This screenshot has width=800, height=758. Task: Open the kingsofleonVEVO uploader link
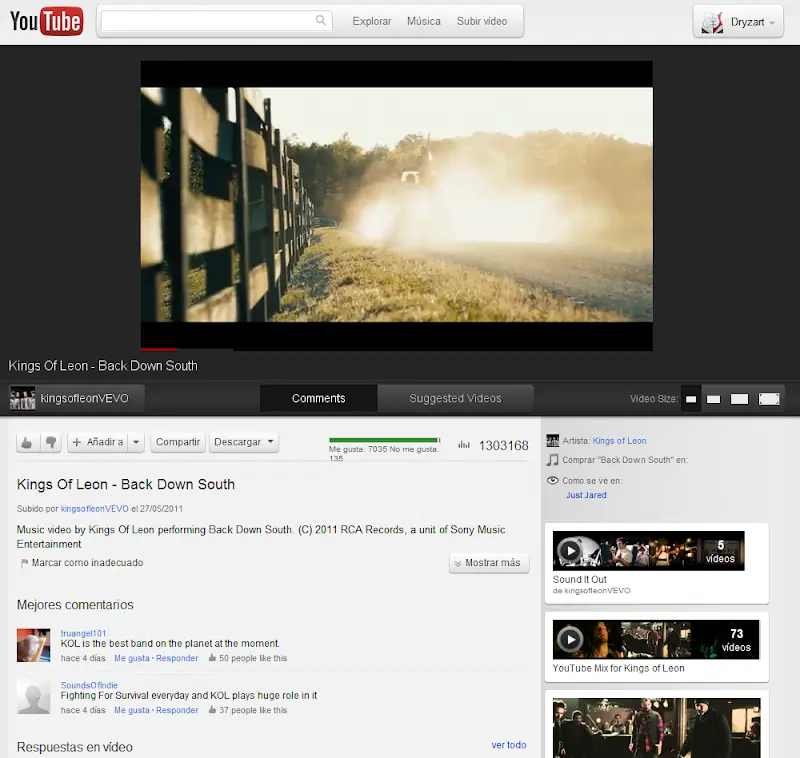(94, 509)
